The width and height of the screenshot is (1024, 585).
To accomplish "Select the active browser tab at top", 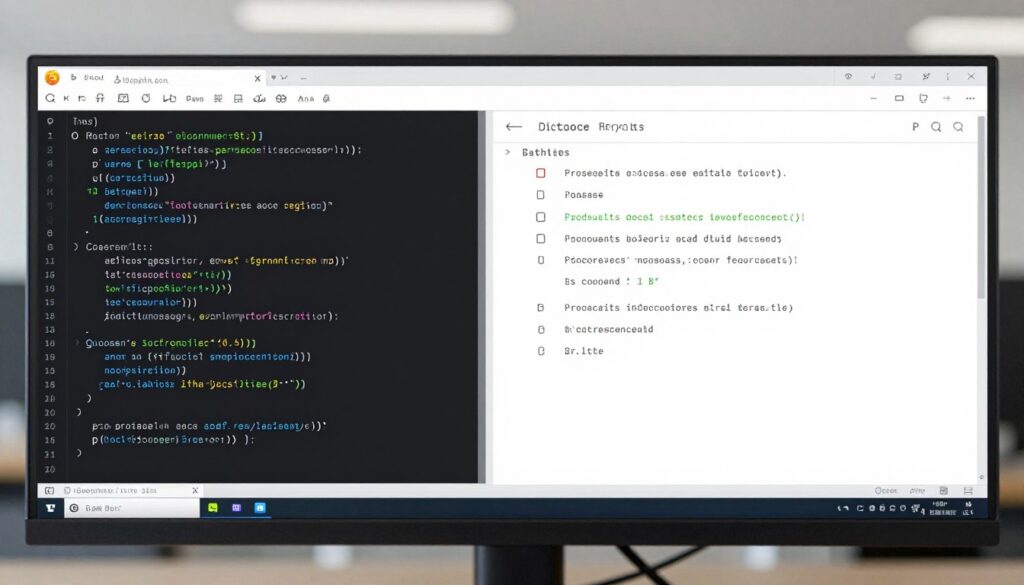I will coord(150,78).
